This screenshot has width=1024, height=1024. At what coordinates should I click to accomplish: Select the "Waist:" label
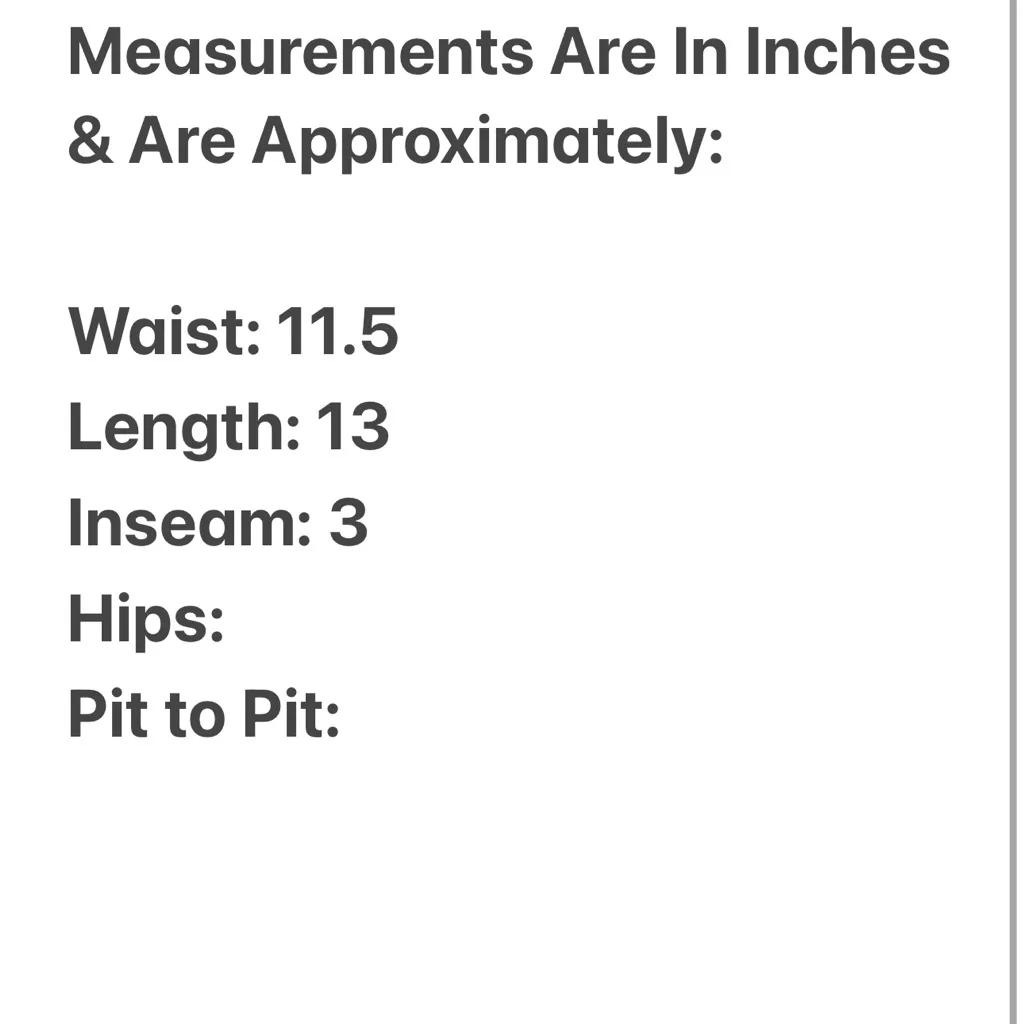pyautogui.click(x=165, y=331)
